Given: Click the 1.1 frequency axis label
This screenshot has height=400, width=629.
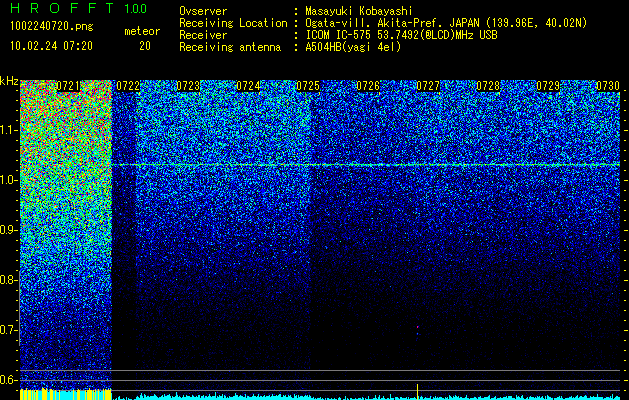Looking at the screenshot, I should (x=9, y=131).
